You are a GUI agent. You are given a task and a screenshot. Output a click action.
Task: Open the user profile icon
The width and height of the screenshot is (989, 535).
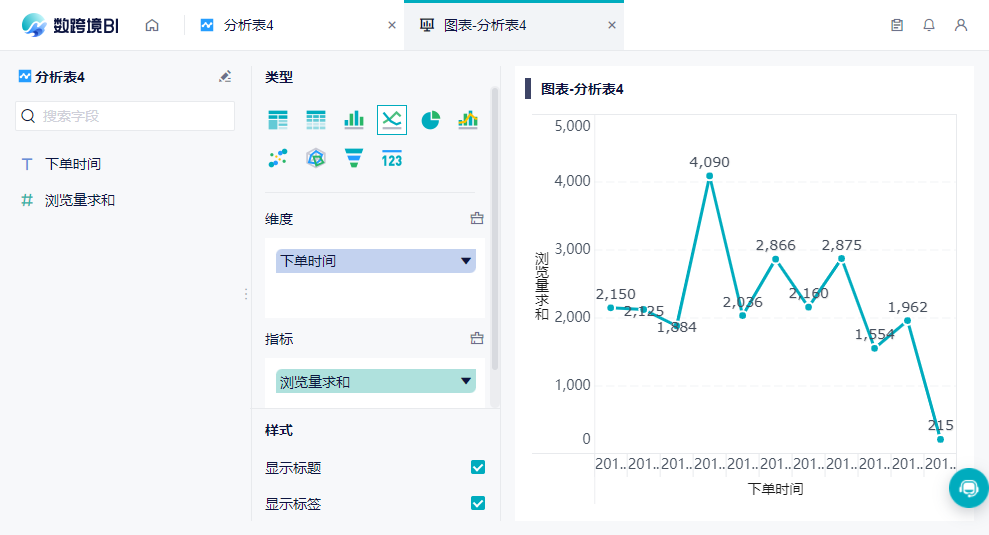(961, 25)
